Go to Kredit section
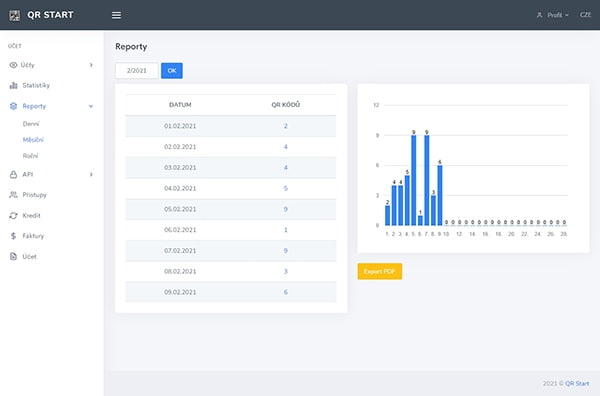This screenshot has width=600, height=396. (x=31, y=215)
